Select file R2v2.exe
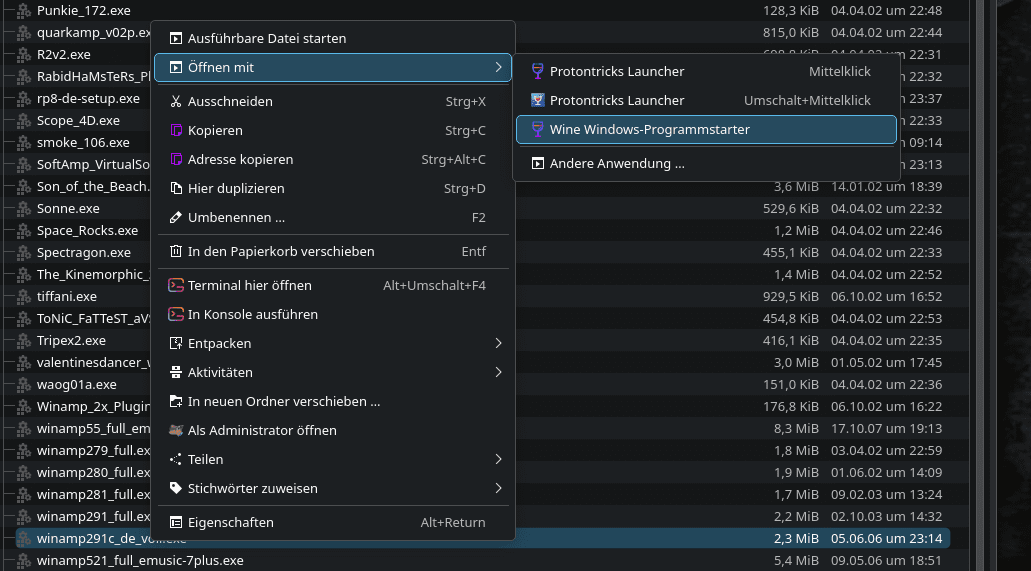This screenshot has height=571, width=1031. click(x=64, y=55)
